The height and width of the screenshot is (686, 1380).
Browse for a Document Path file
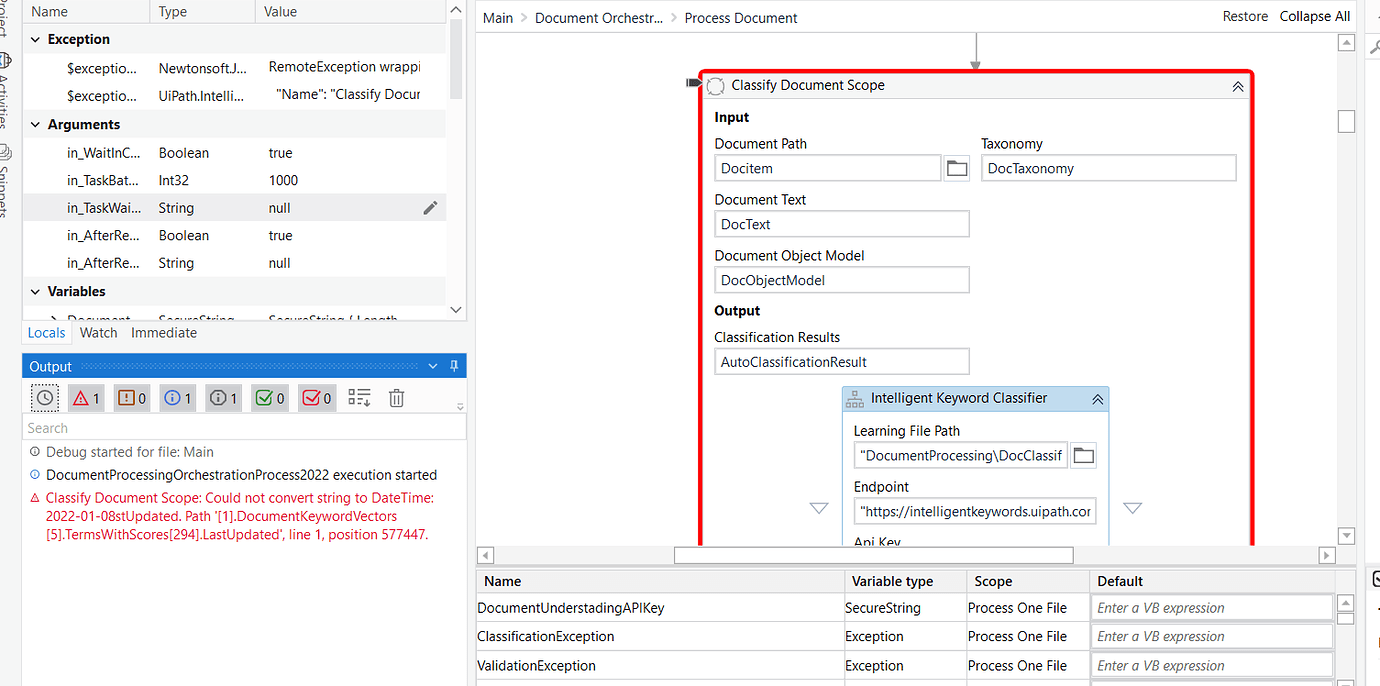[956, 167]
